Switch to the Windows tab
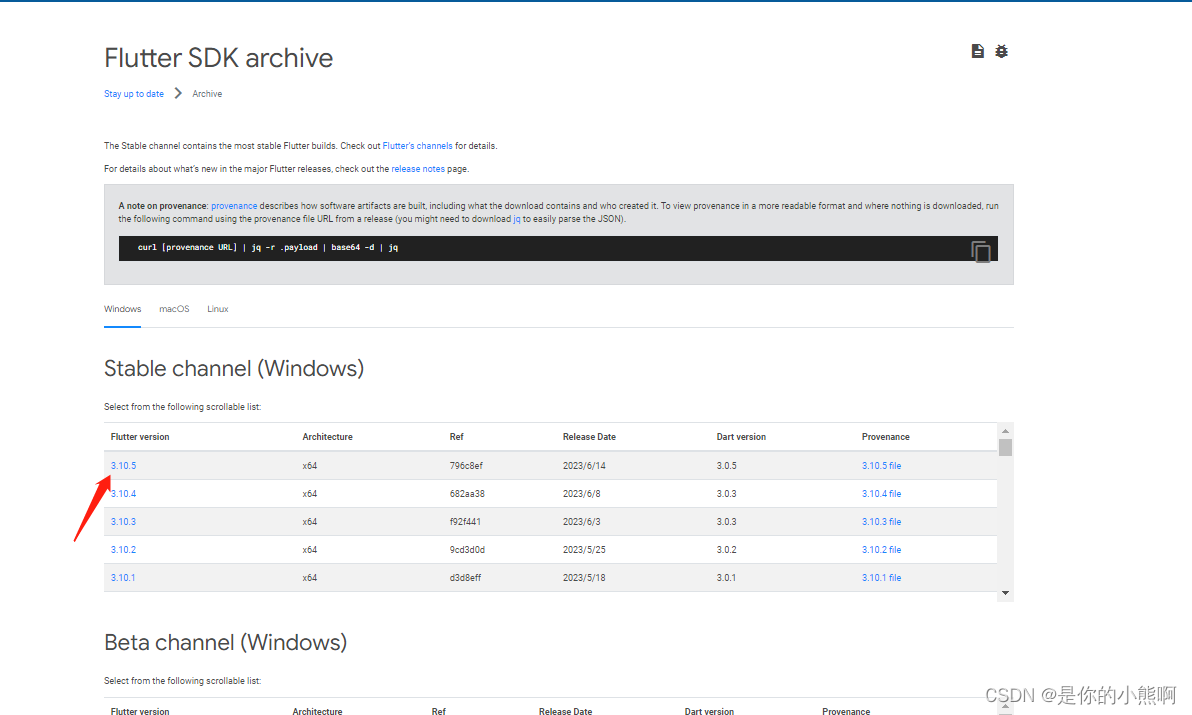The width and height of the screenshot is (1192, 715). pyautogui.click(x=122, y=309)
